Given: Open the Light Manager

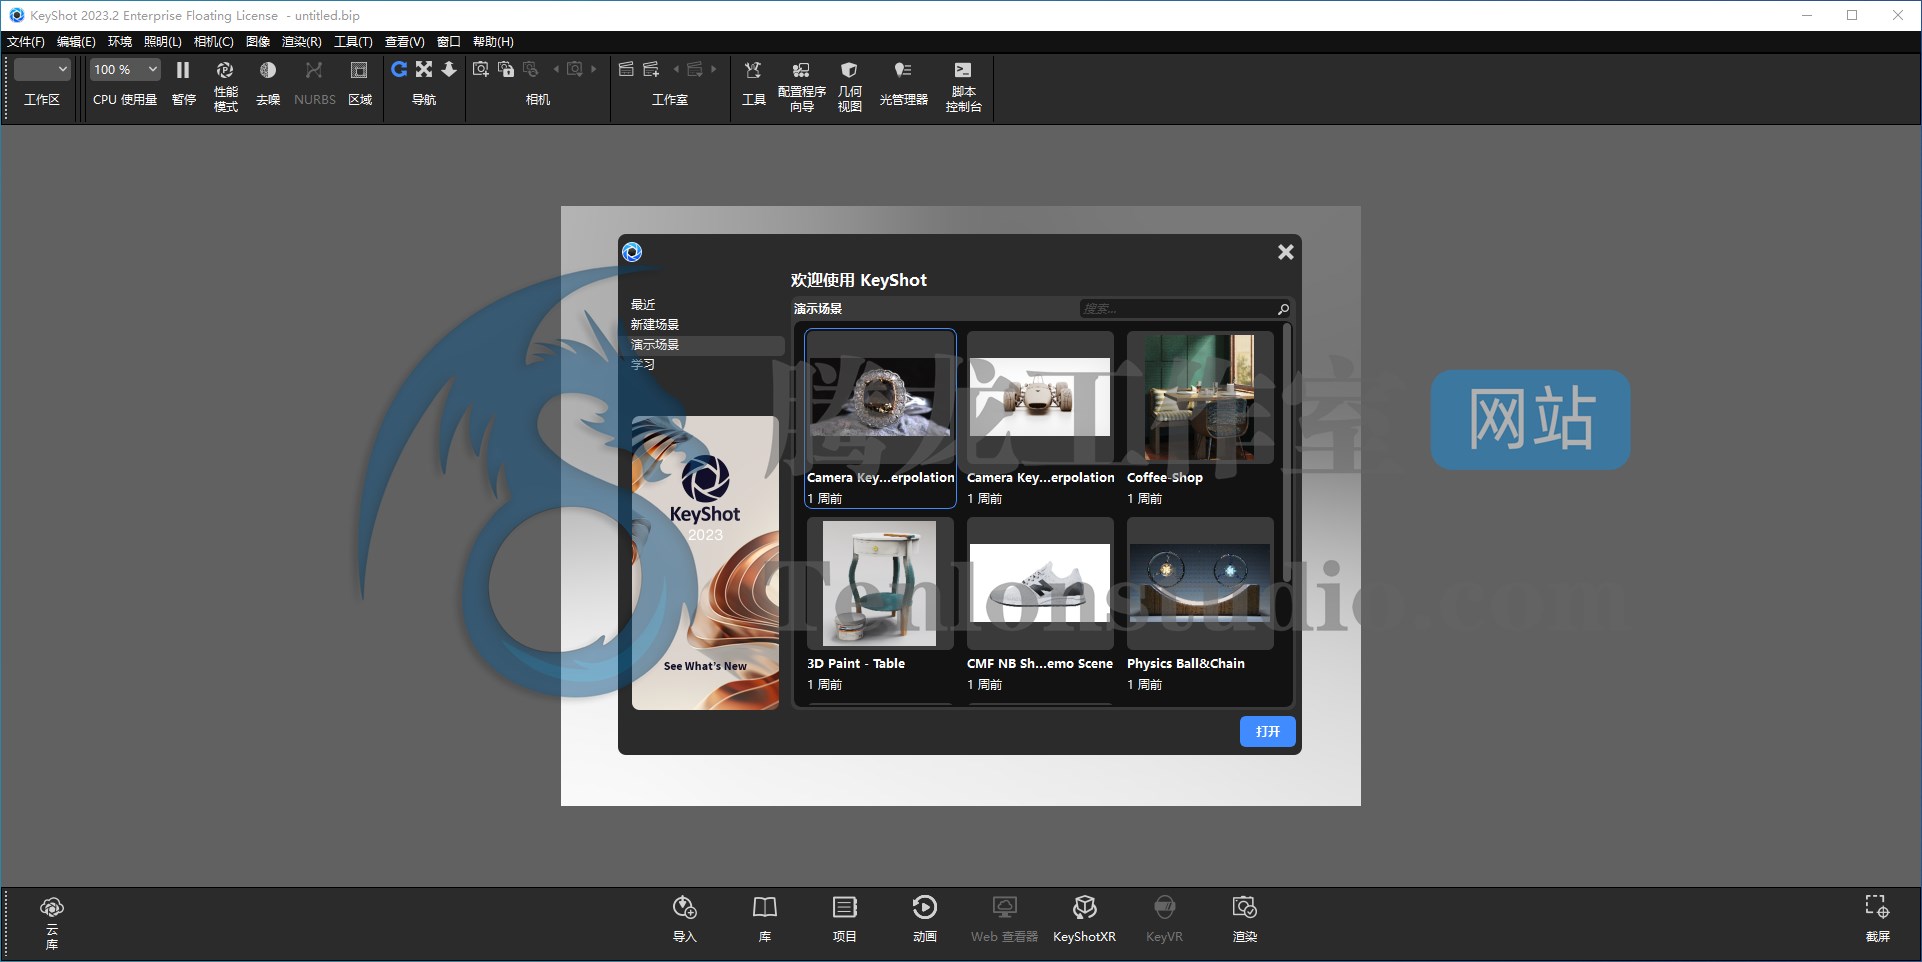Looking at the screenshot, I should tap(903, 82).
